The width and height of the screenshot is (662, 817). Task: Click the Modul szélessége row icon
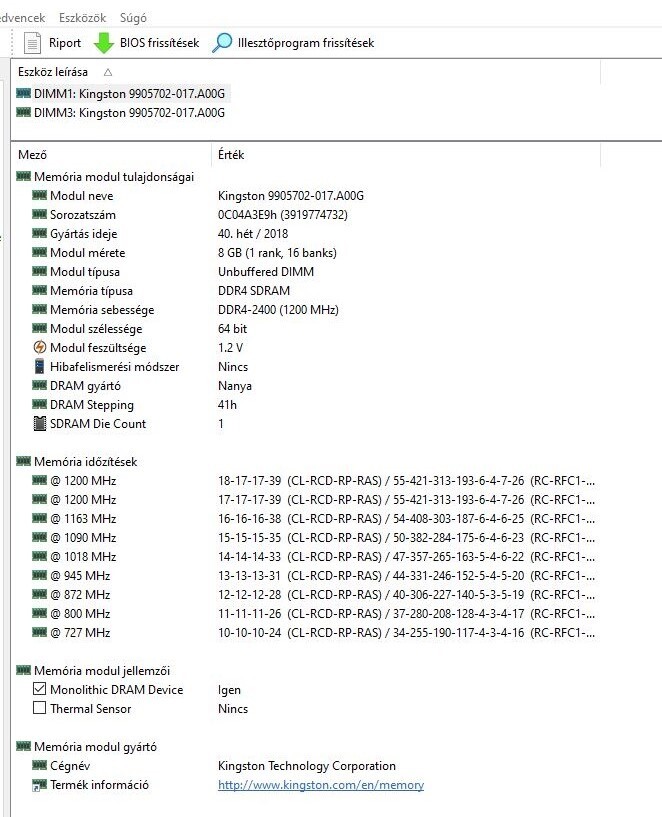[x=40, y=328]
